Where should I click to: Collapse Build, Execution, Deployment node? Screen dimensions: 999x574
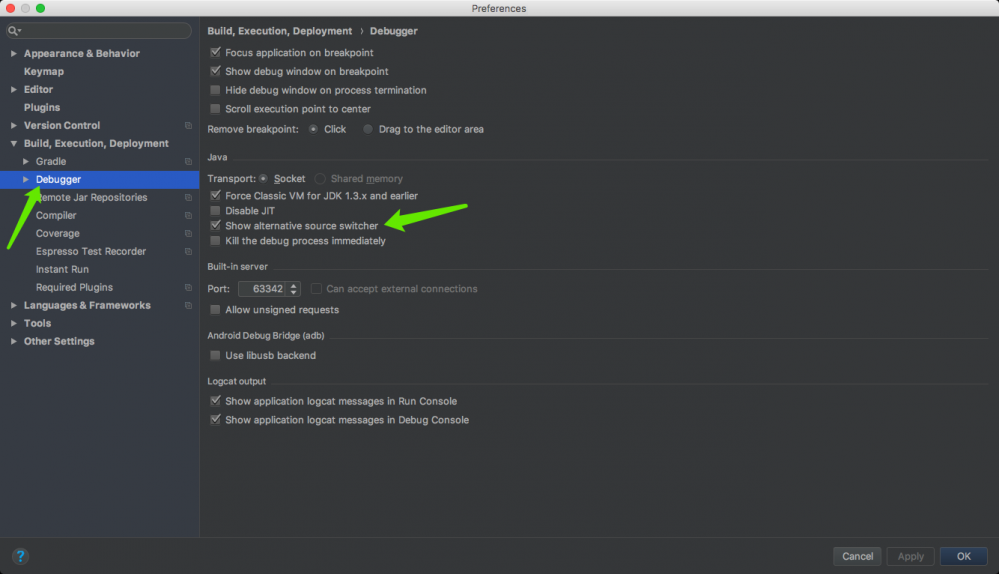(x=13, y=143)
